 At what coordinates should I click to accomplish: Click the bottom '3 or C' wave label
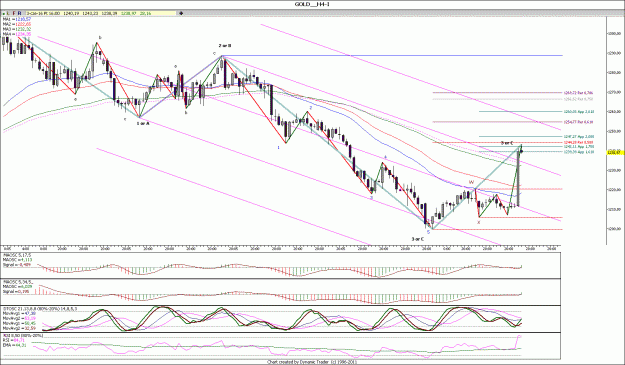tap(418, 239)
